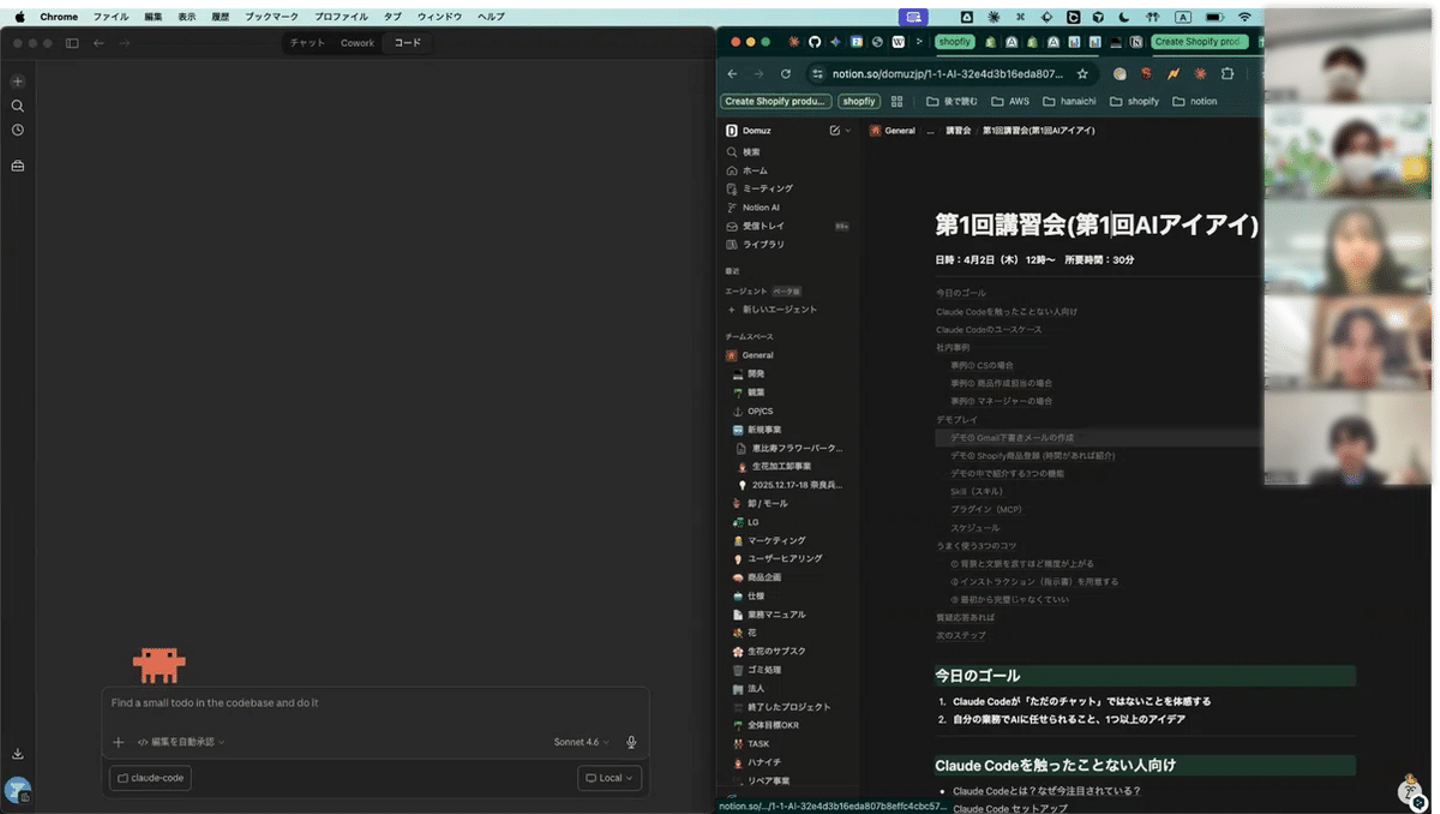The height and width of the screenshot is (814, 1440).
Task: Click the microphone icon in prompt box
Action: (x=631, y=742)
